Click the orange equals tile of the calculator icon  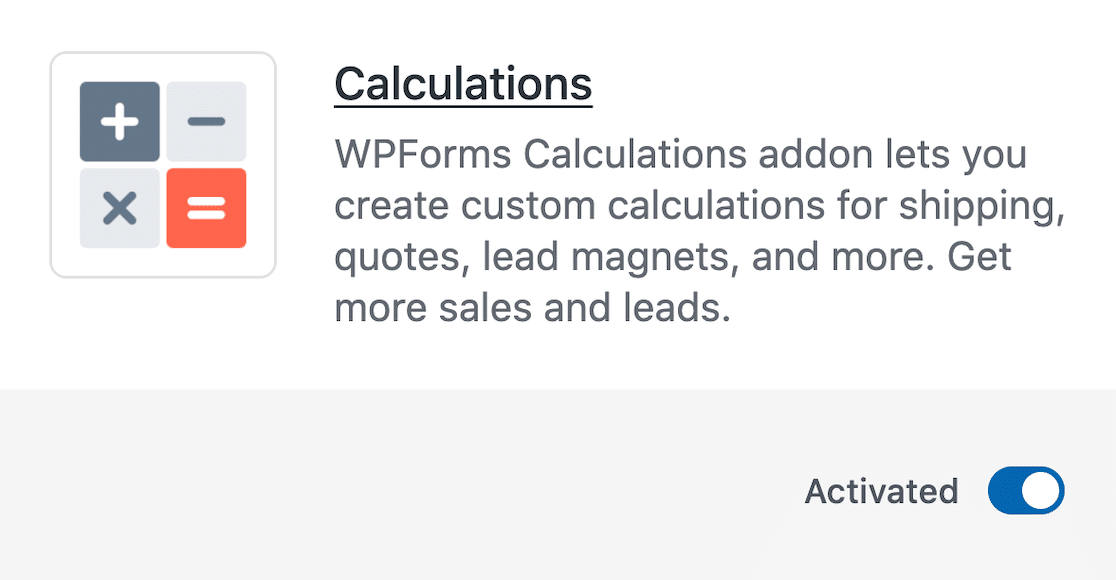(206, 207)
